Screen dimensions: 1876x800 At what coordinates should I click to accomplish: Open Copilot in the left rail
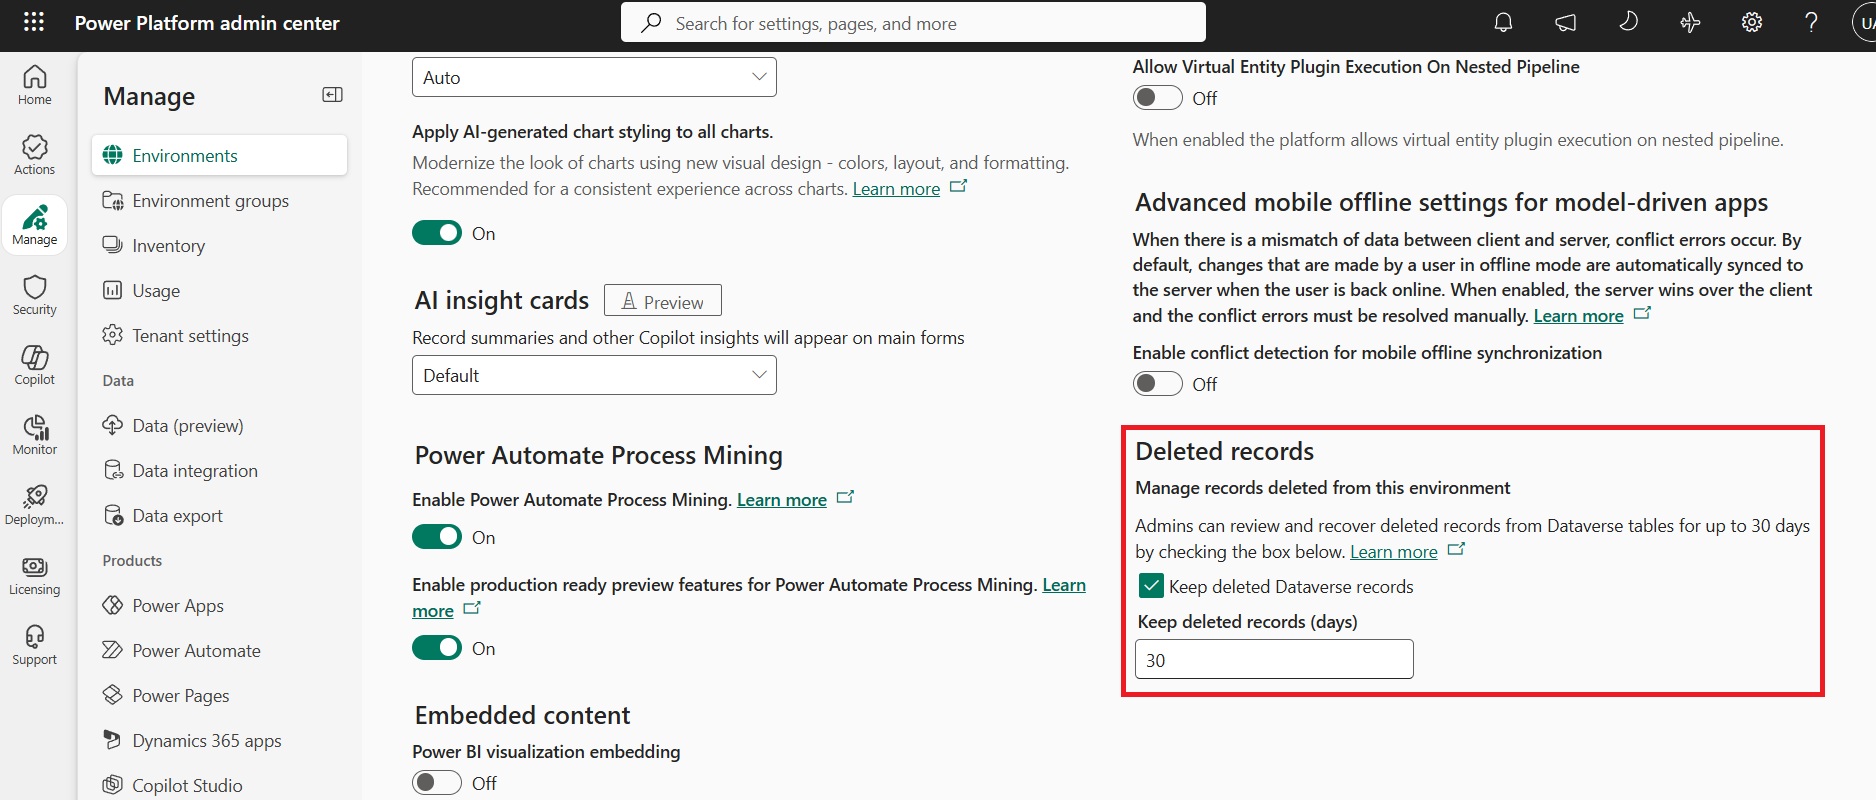point(35,365)
